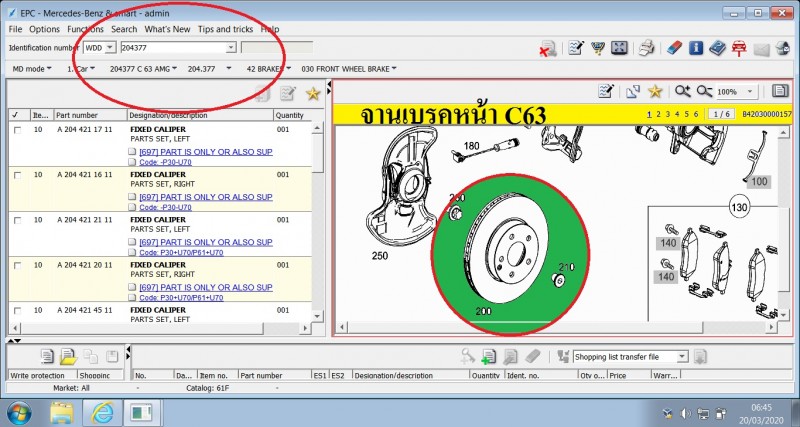
Task: Click the detach picture window icon
Action: [633, 92]
